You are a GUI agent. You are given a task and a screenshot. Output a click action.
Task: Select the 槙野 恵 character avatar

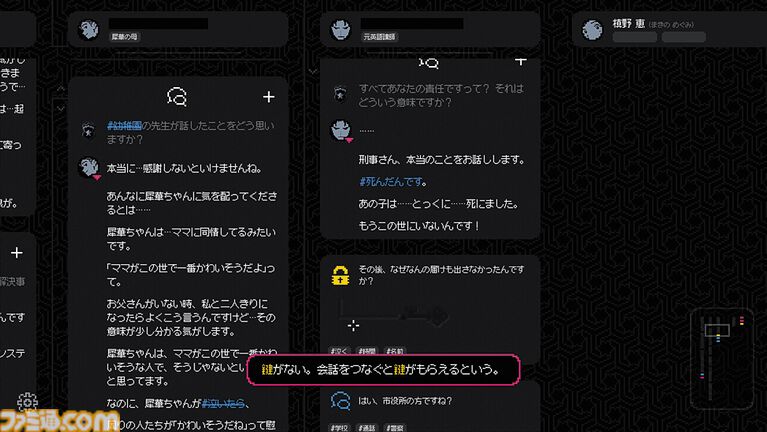coord(592,29)
